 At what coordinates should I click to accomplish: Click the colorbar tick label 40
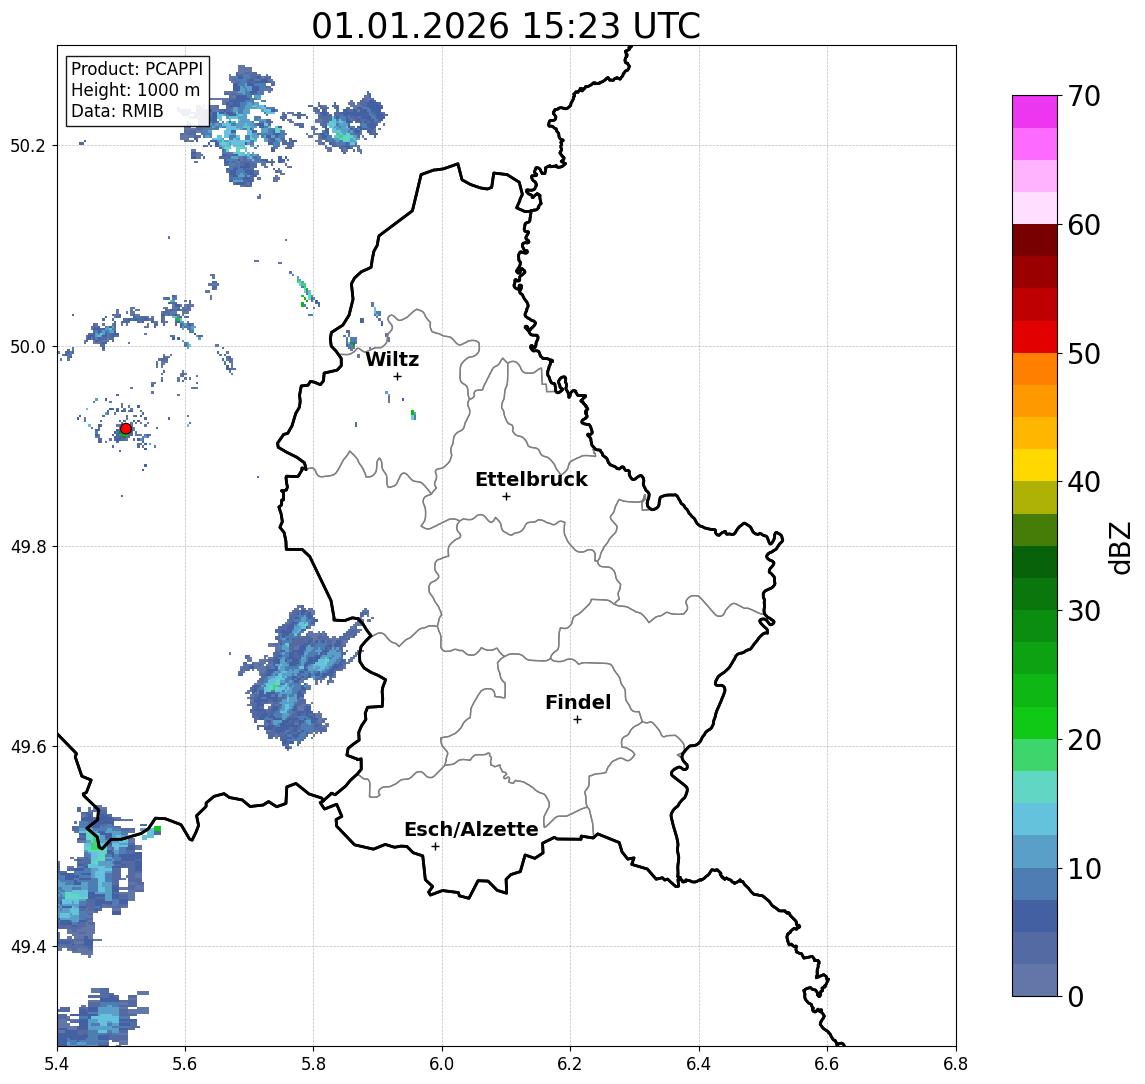pos(1084,482)
